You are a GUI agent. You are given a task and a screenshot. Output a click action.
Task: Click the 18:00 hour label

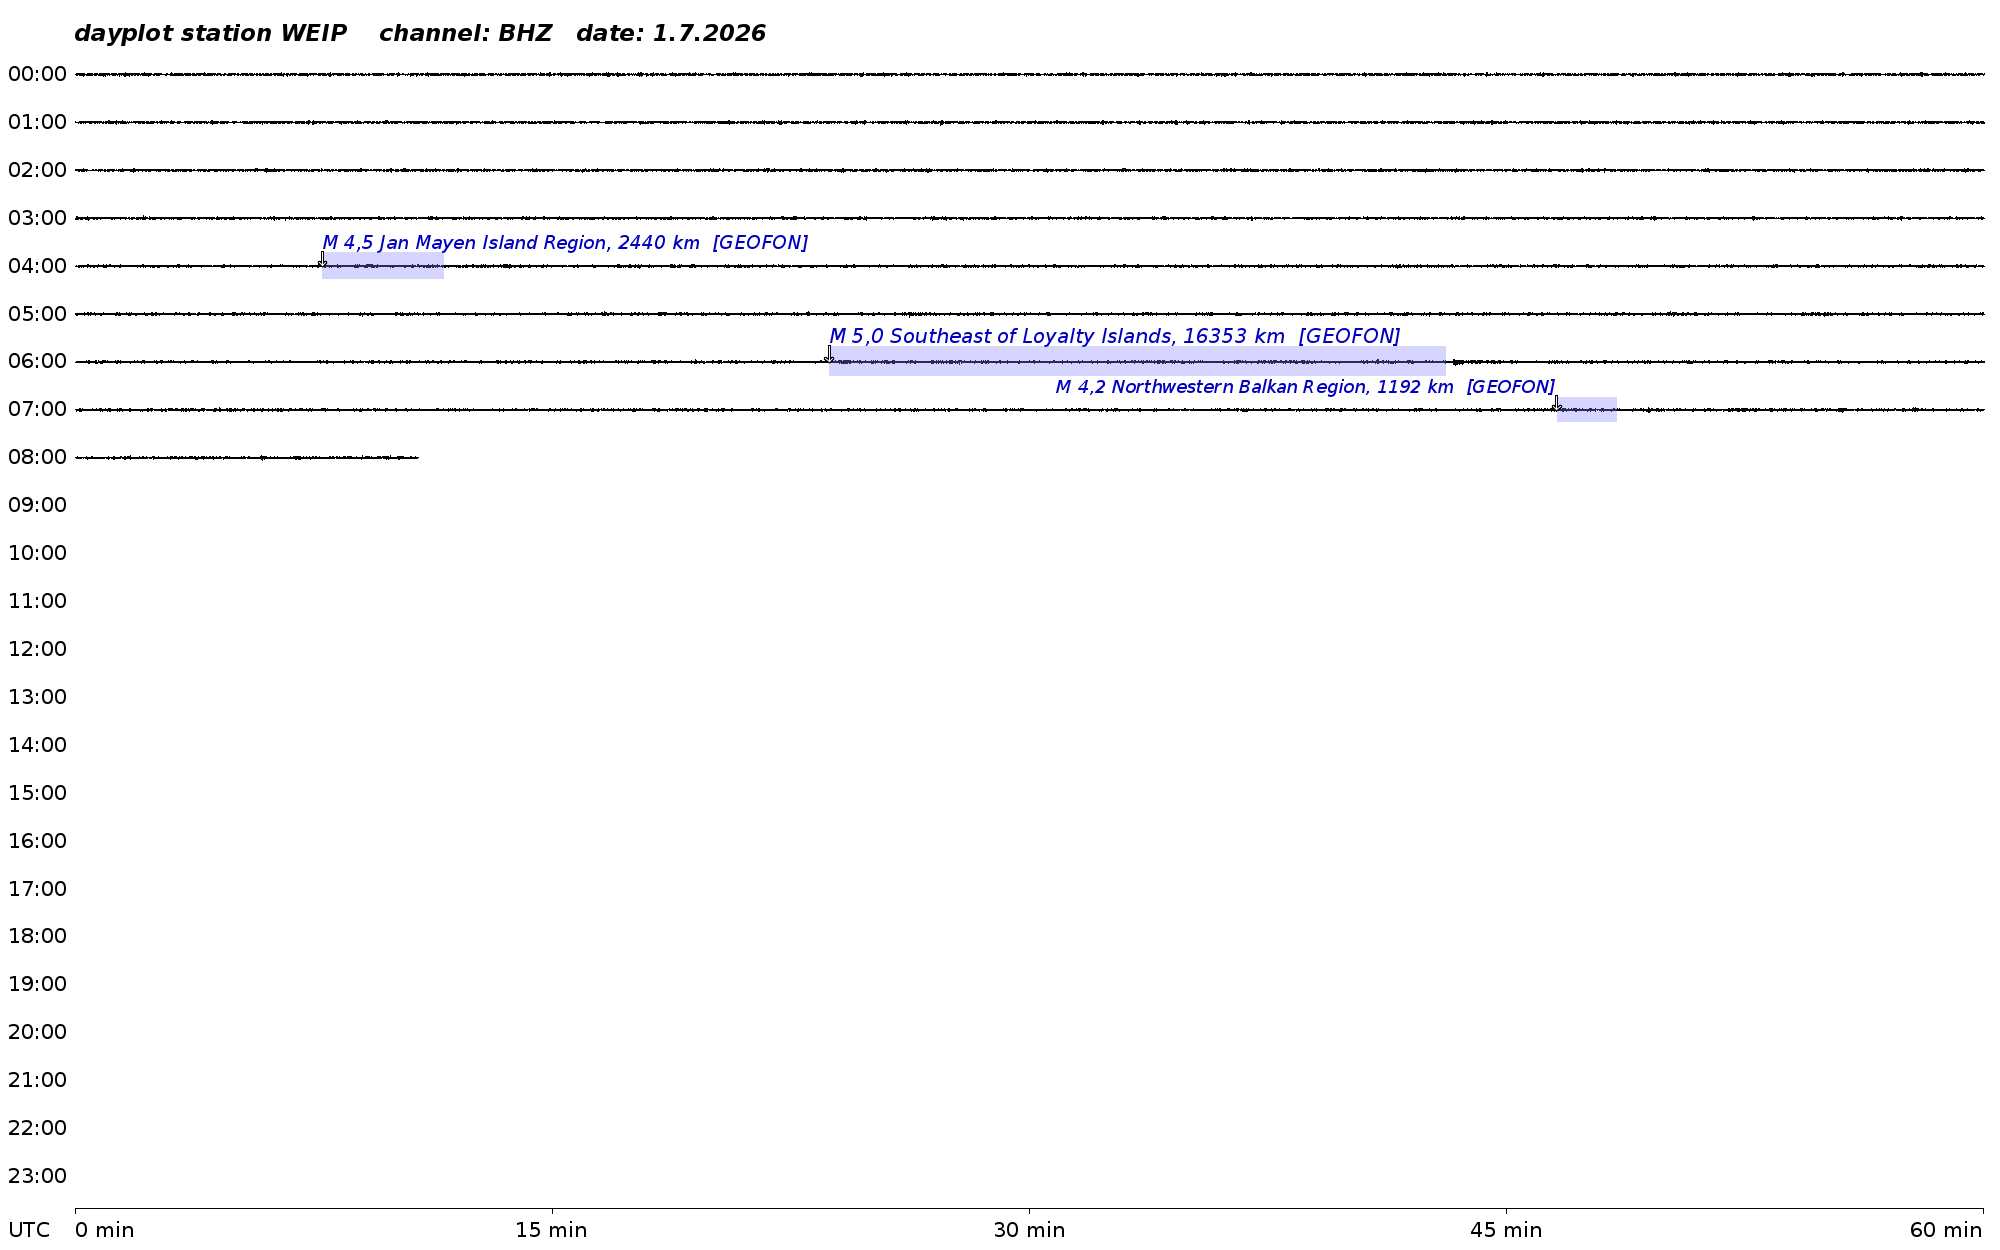(x=37, y=936)
